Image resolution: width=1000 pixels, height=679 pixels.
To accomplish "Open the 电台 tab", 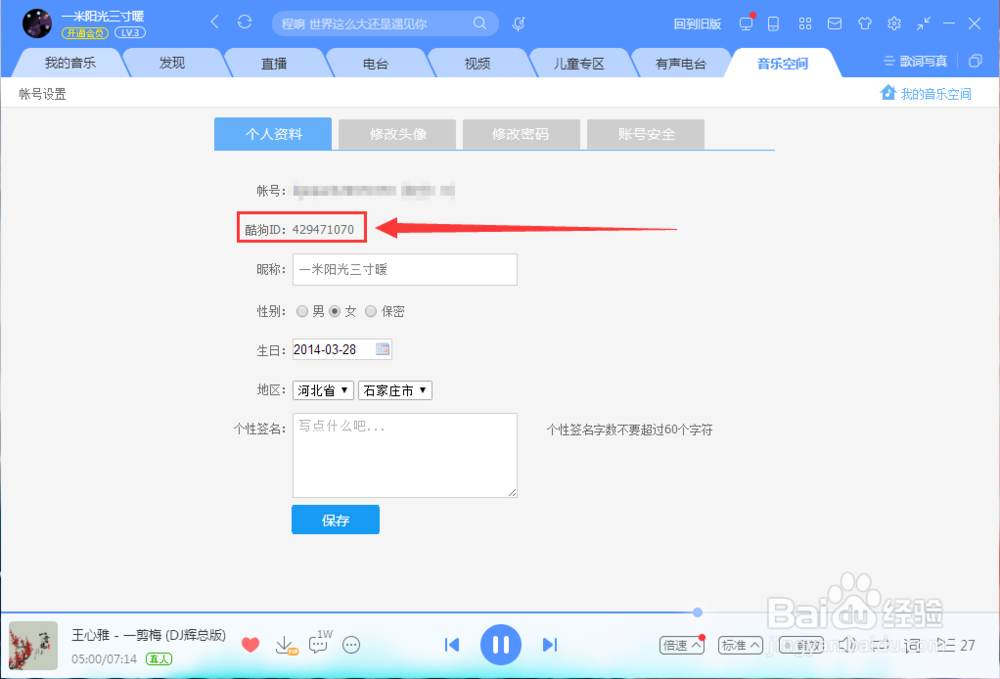I will pos(376,62).
